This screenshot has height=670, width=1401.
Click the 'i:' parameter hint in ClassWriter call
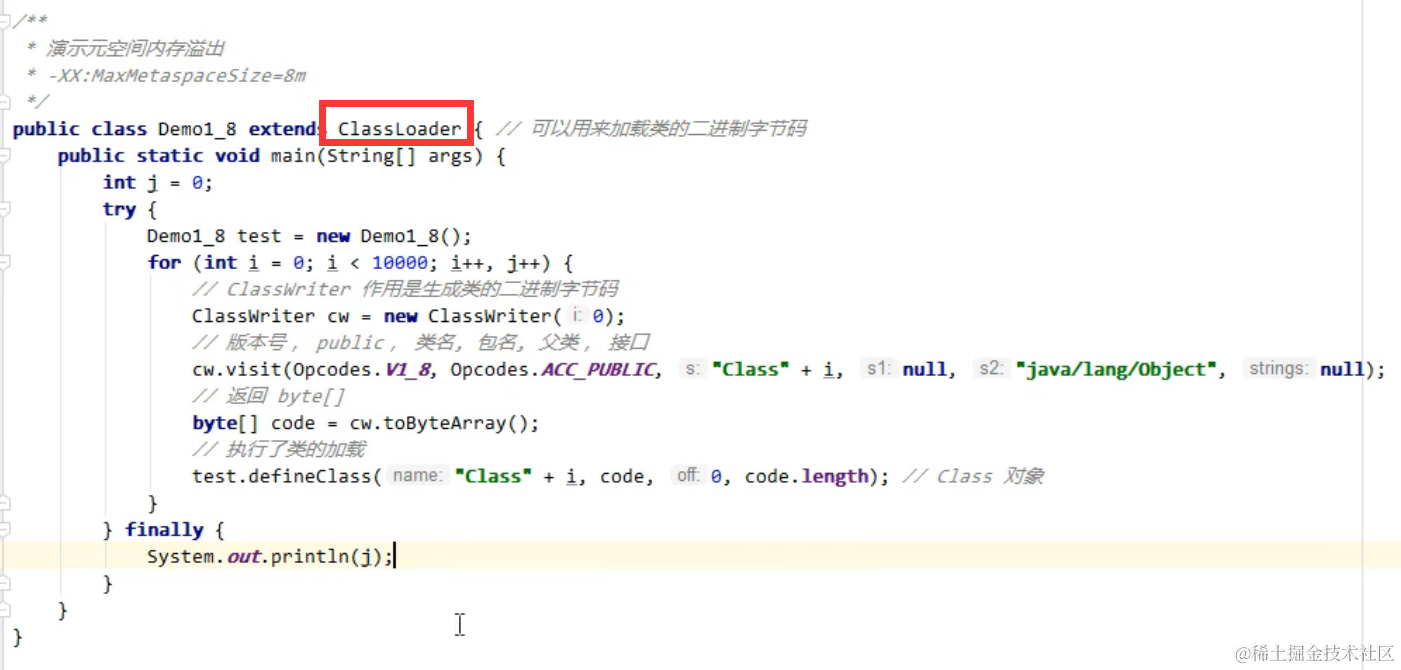coord(577,316)
